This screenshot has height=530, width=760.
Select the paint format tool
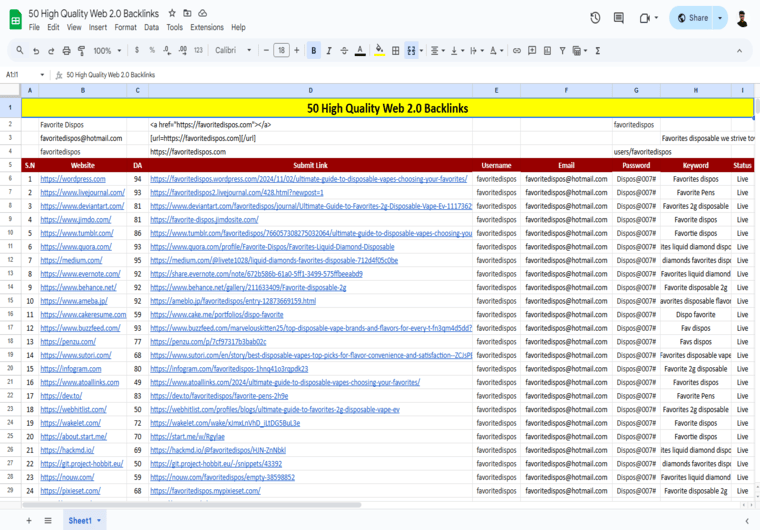(83, 50)
